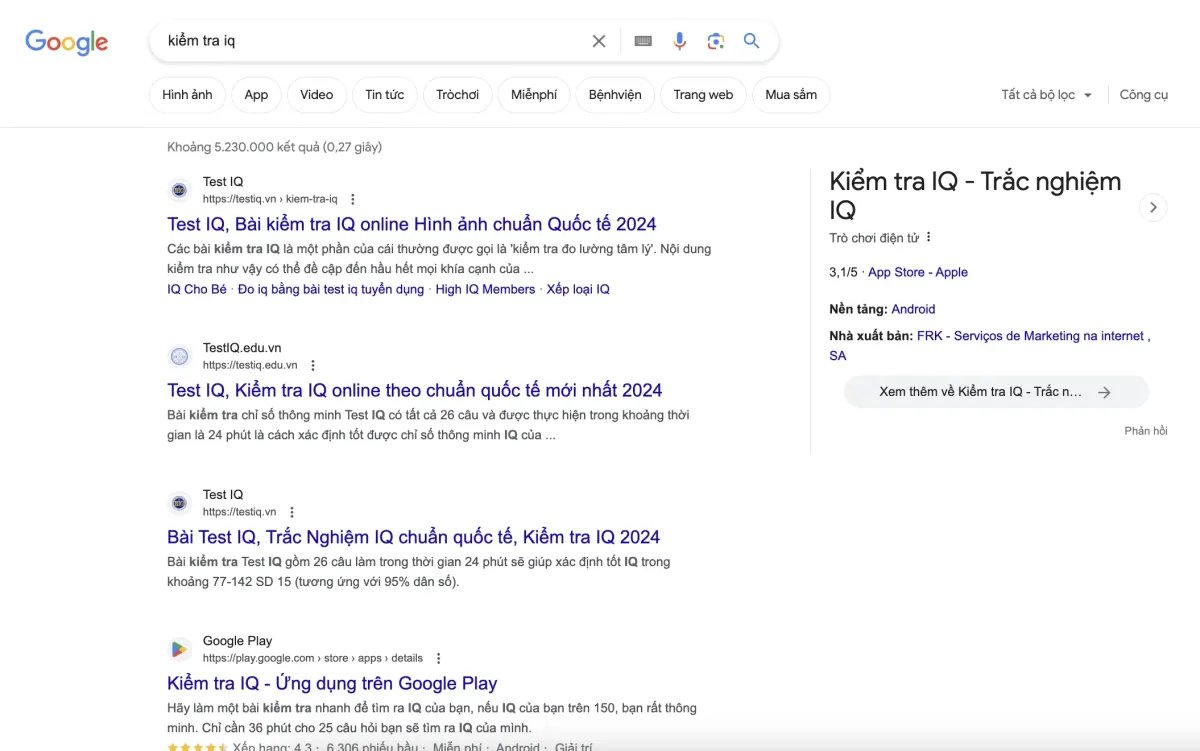
Task: Click the TestIQ.edu.vn site name text
Action: (x=242, y=348)
